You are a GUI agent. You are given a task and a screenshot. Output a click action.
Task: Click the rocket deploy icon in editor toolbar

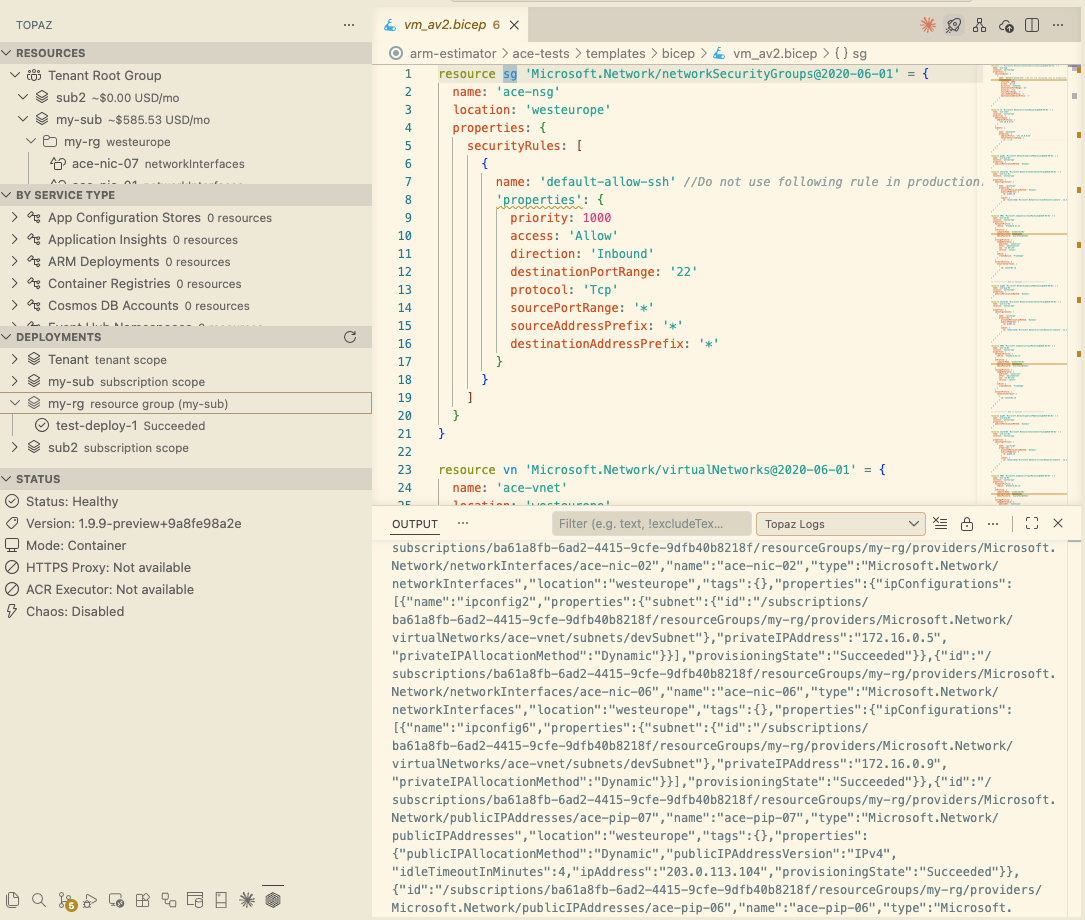(x=954, y=26)
